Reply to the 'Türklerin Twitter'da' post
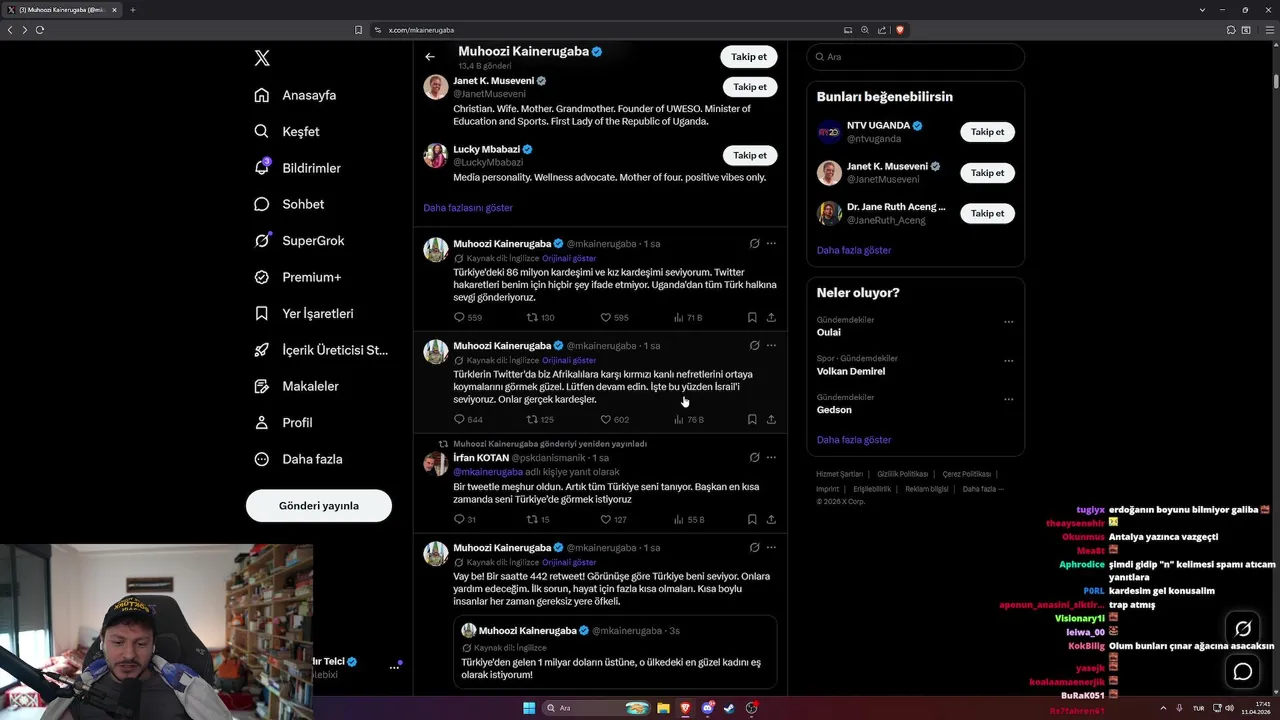The height and width of the screenshot is (720, 1280). click(459, 420)
